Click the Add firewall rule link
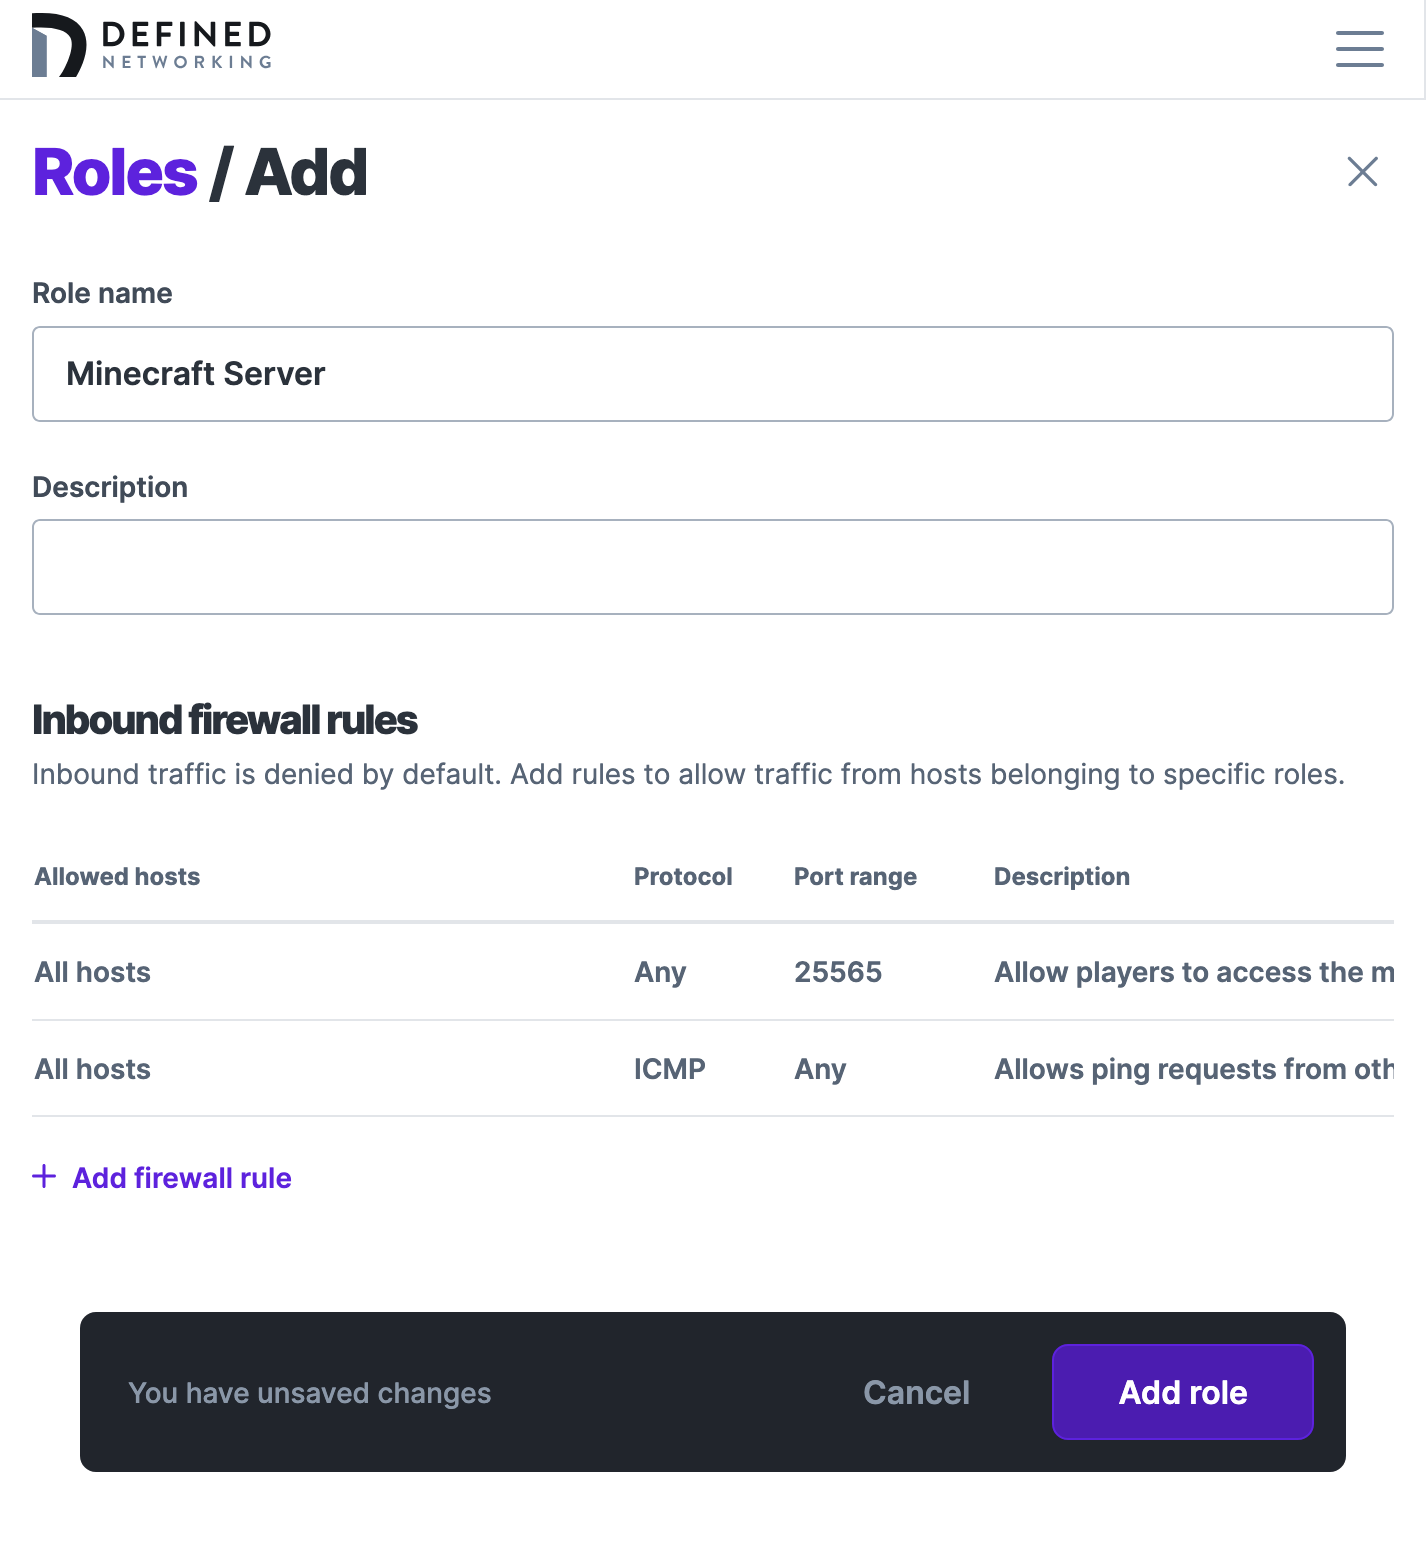 [x=180, y=1177]
